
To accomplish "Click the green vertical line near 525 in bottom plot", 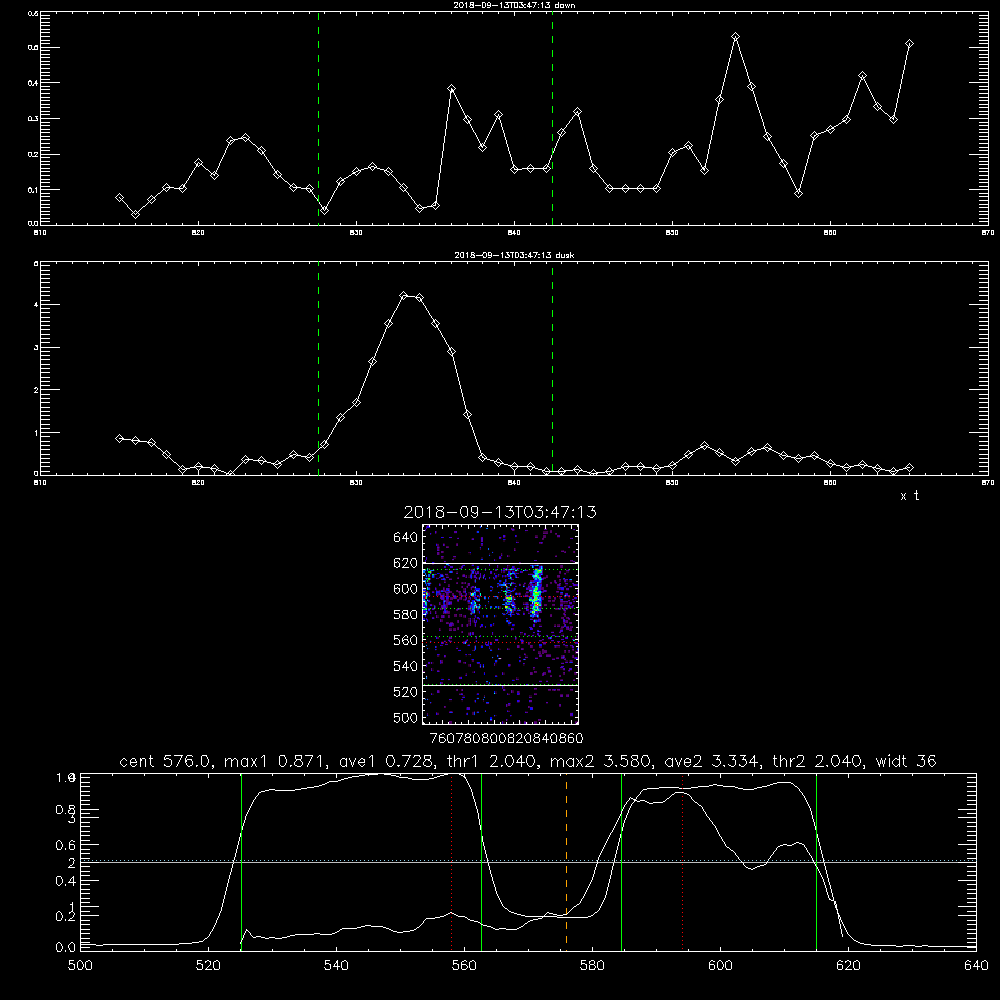I will point(241,862).
